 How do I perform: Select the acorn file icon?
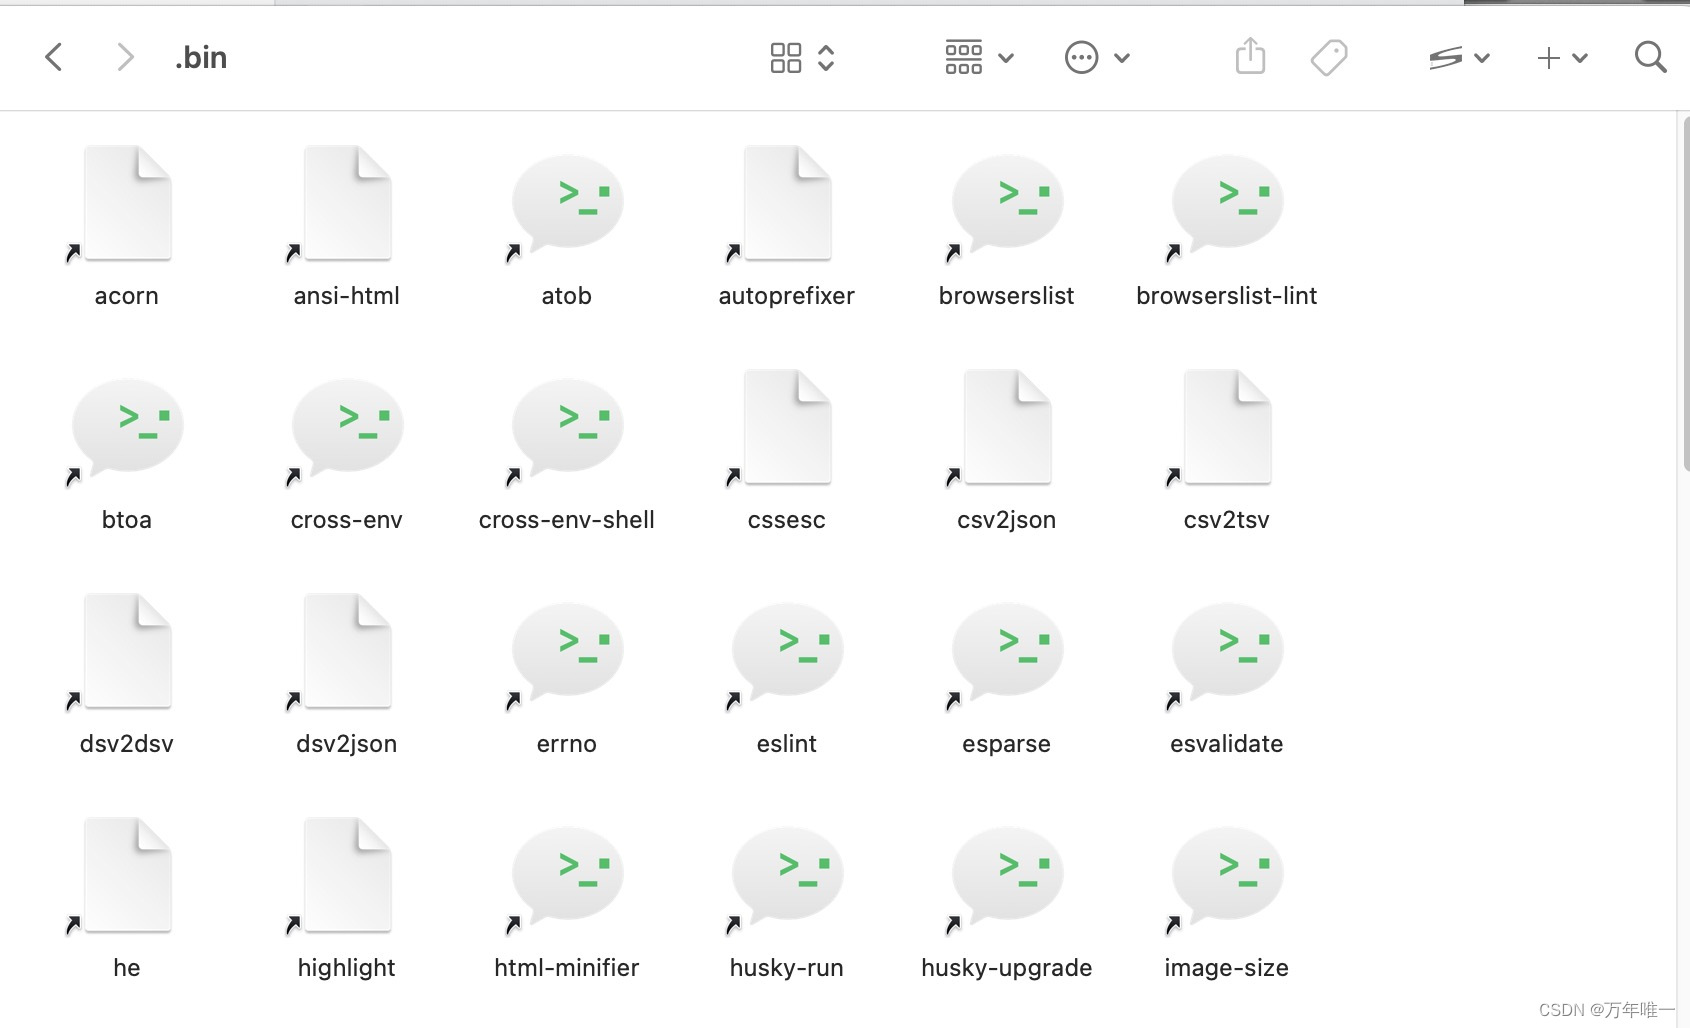(x=127, y=203)
